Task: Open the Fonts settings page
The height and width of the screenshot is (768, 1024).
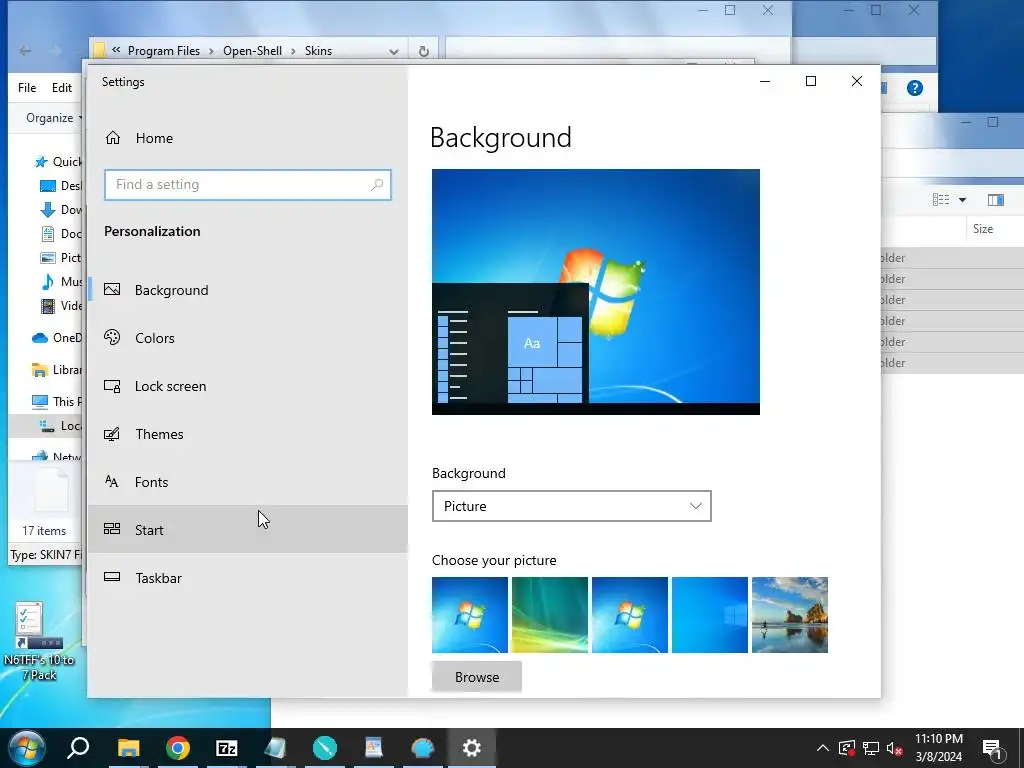Action: point(248,482)
